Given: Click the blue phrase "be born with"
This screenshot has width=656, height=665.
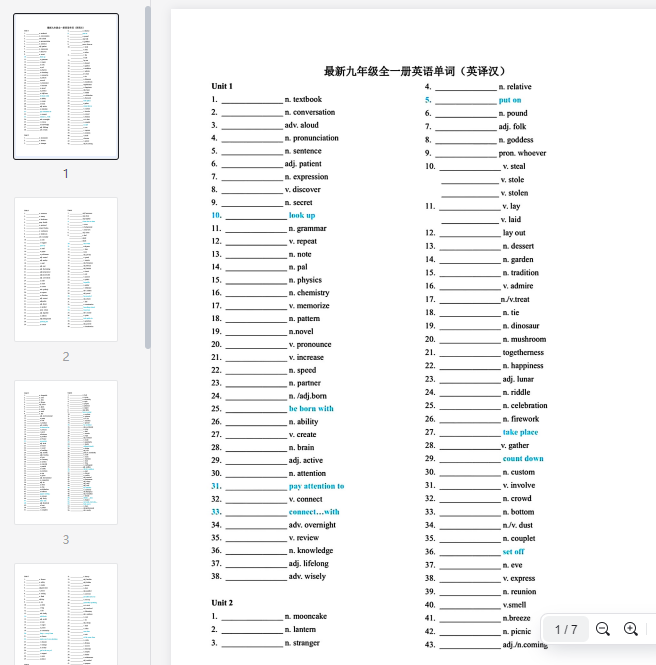Looking at the screenshot, I should tap(311, 408).
